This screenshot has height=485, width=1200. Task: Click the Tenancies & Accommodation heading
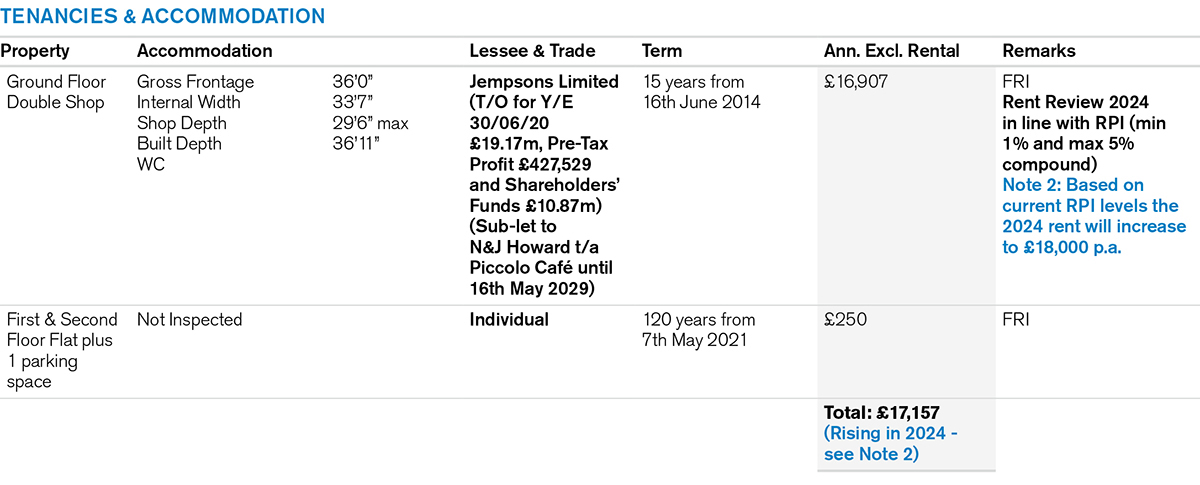click(163, 17)
